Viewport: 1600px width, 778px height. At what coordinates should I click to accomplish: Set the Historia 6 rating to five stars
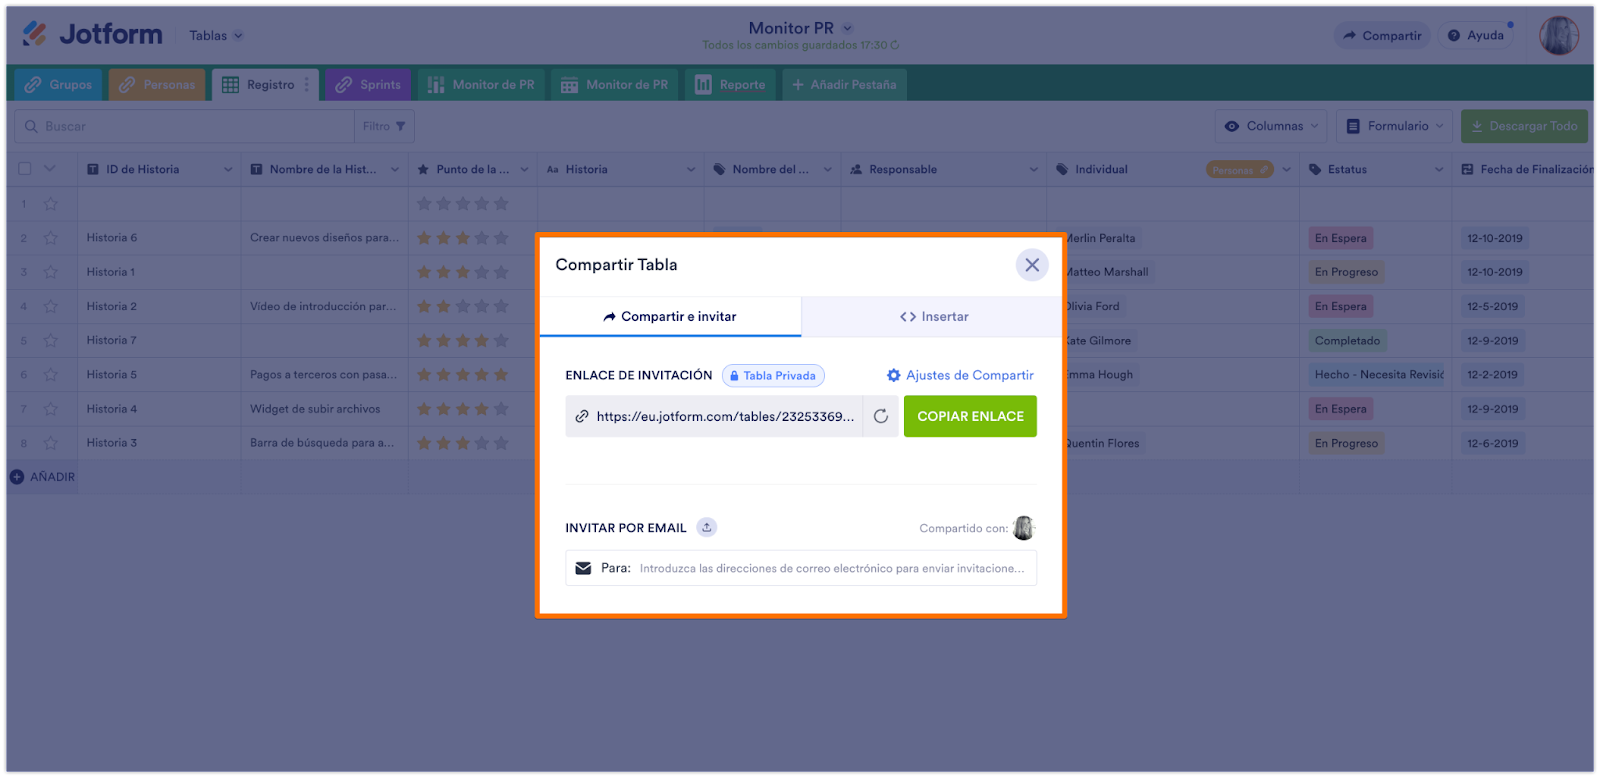pyautogui.click(x=501, y=238)
